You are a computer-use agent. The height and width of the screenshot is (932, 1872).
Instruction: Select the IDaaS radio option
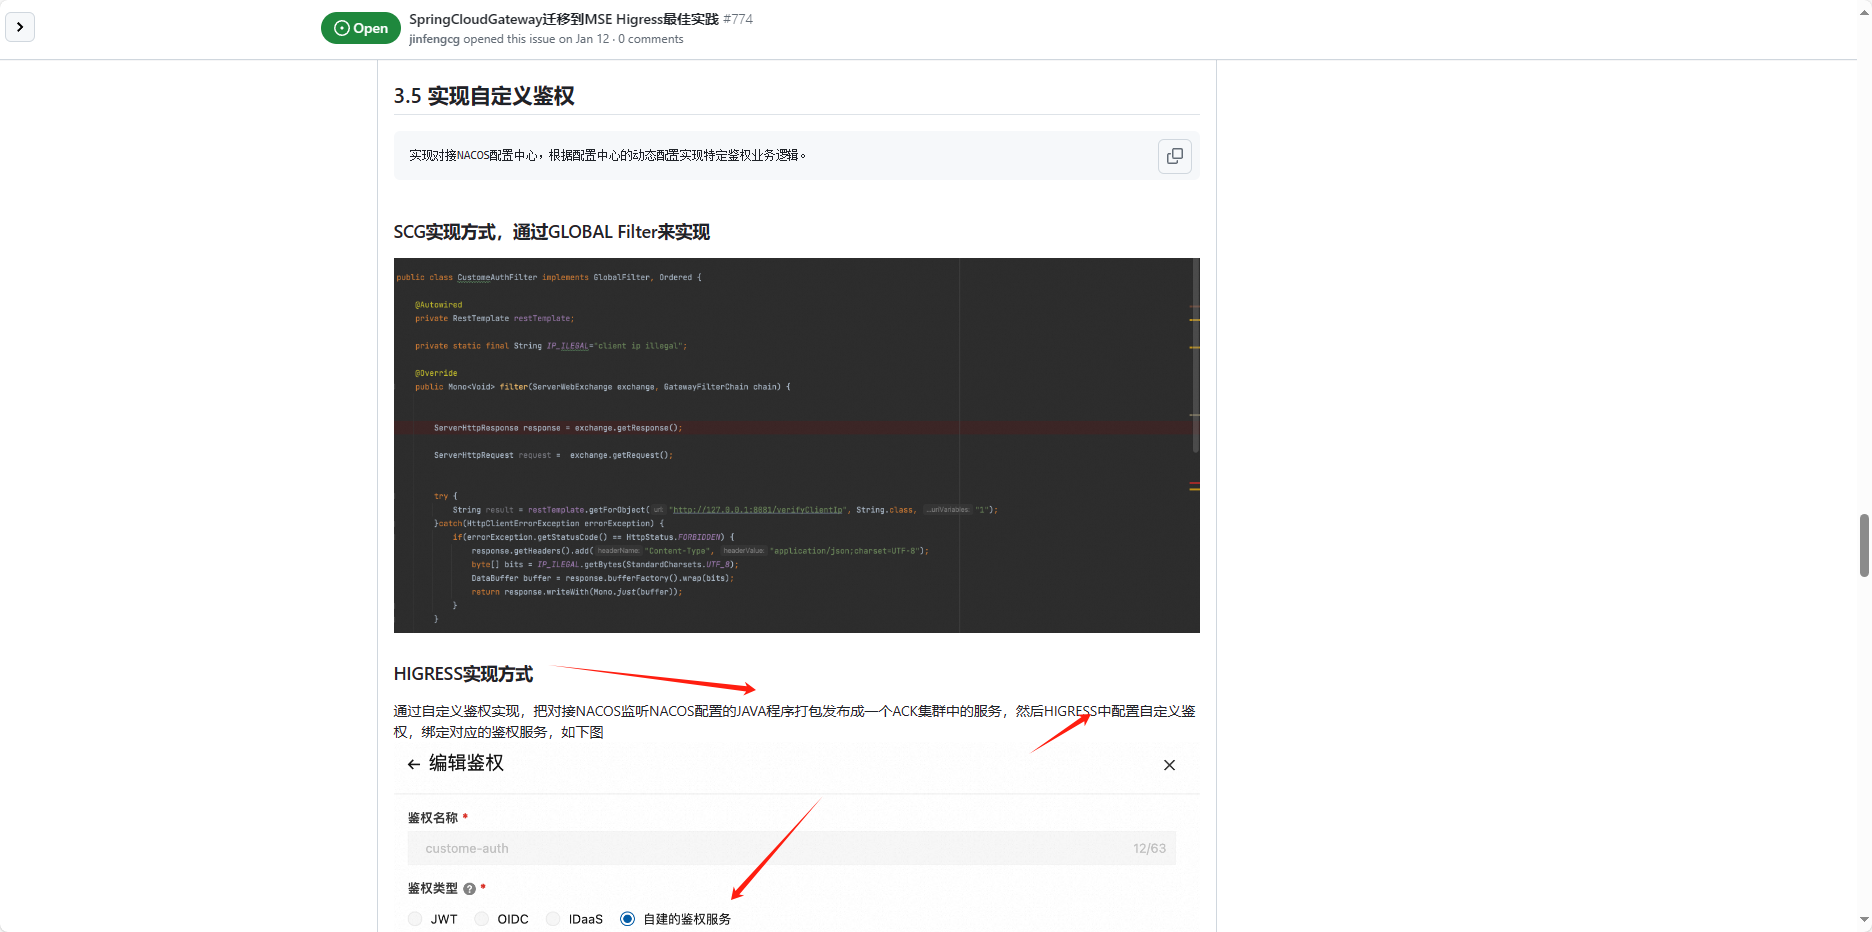tap(553, 919)
